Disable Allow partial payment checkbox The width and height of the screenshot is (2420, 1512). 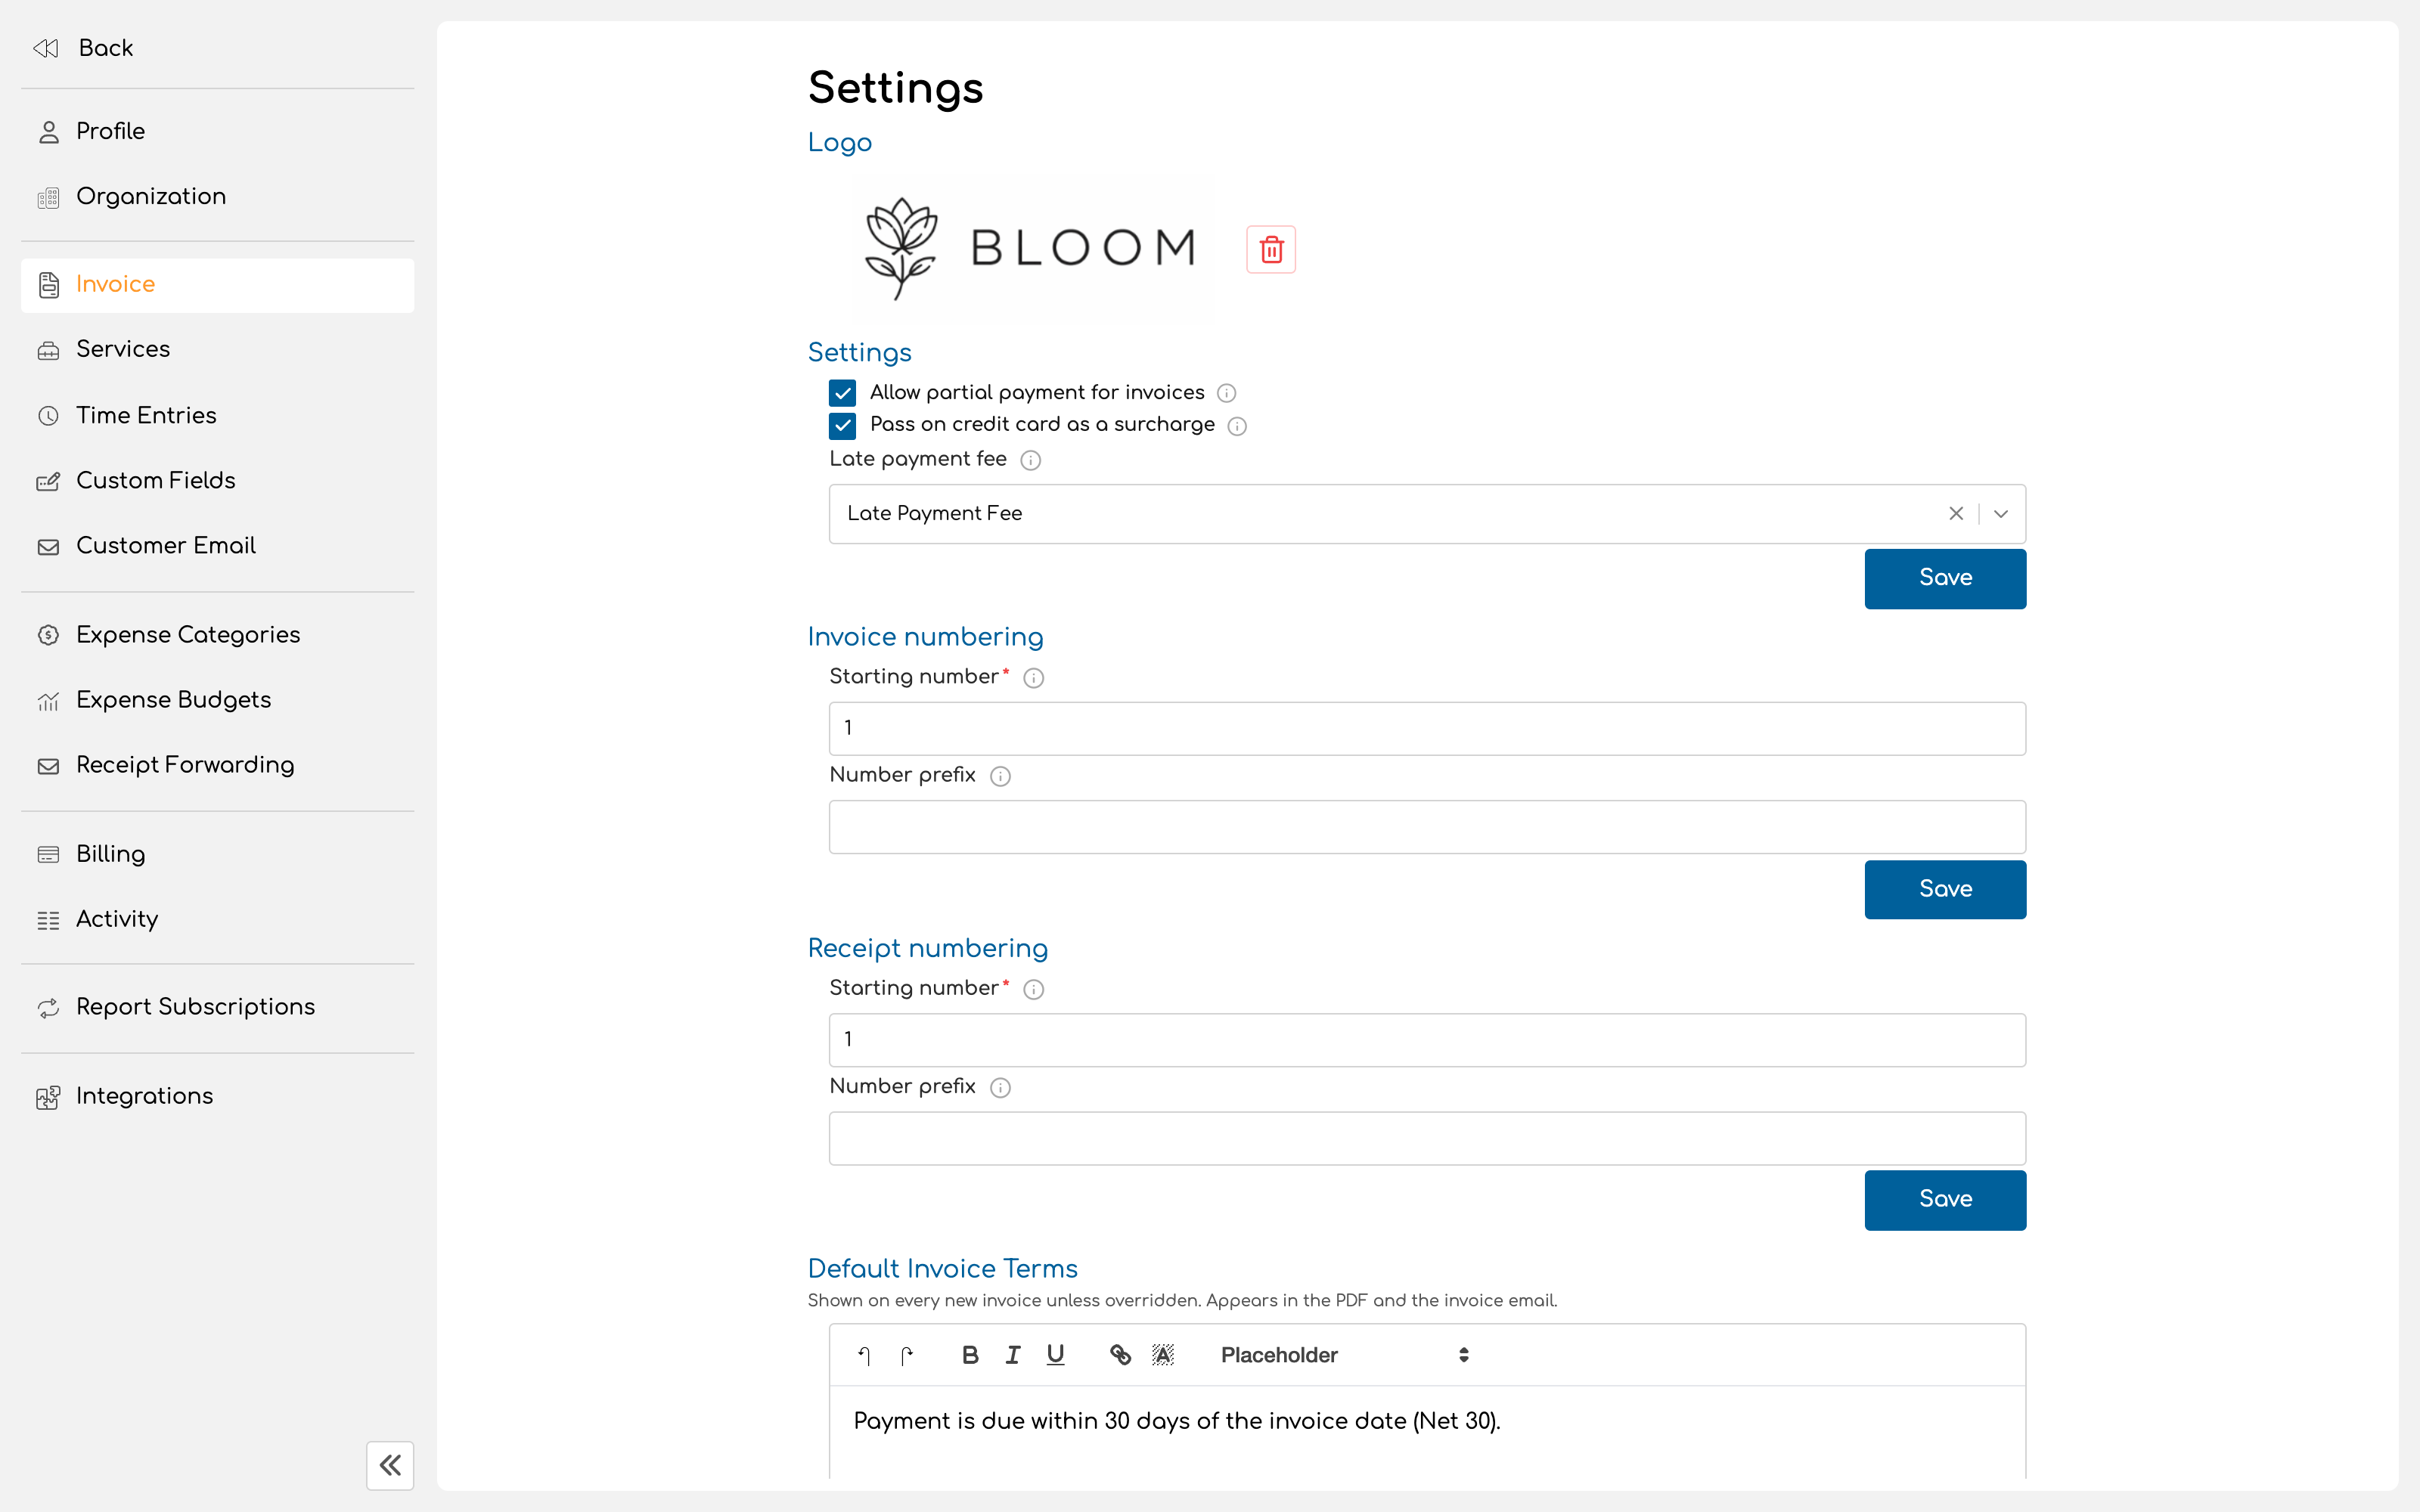pos(843,393)
